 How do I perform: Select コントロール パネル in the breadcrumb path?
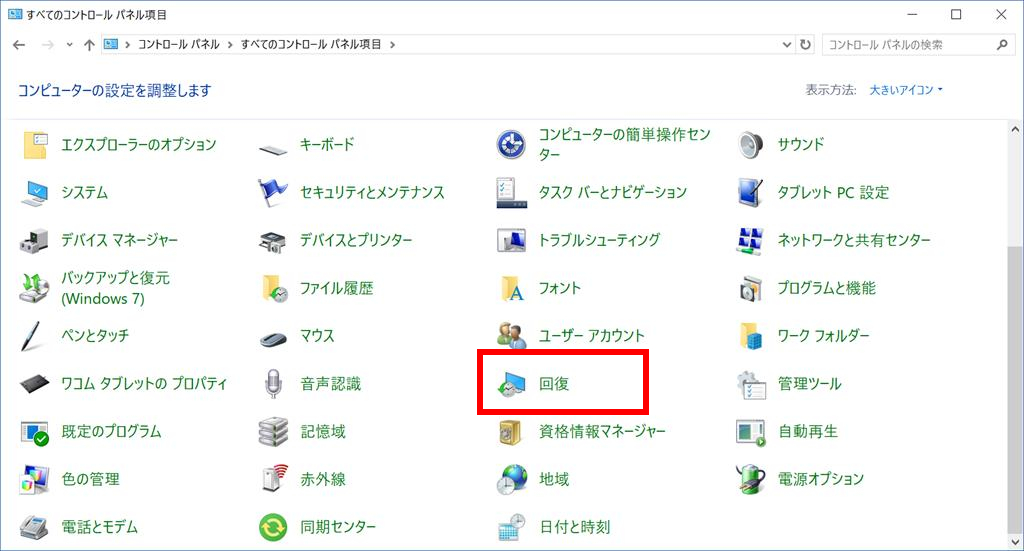click(x=181, y=45)
